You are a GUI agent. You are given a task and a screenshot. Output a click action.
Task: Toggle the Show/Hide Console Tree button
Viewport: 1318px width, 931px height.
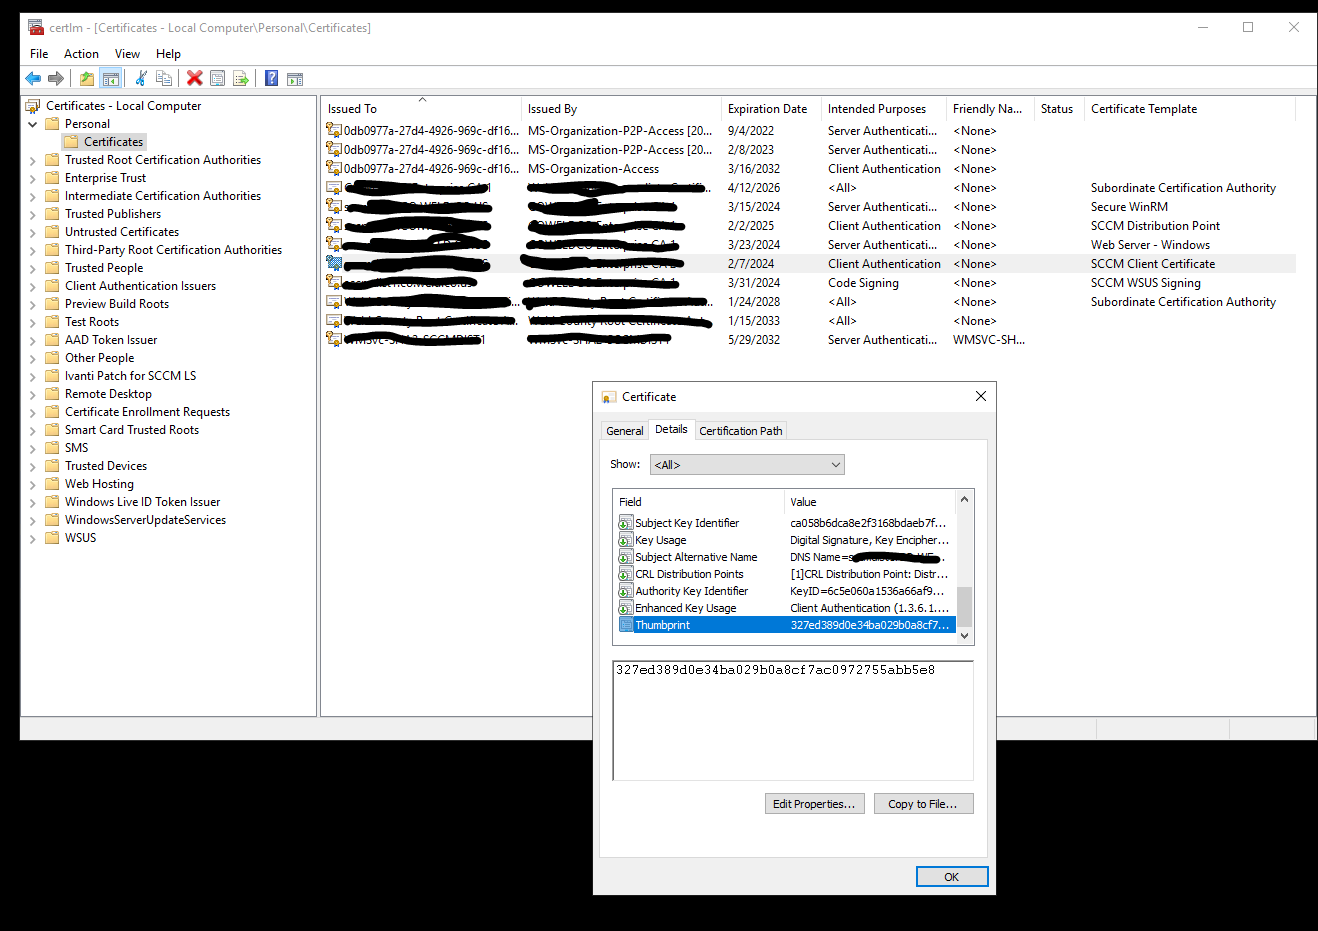[x=111, y=79]
